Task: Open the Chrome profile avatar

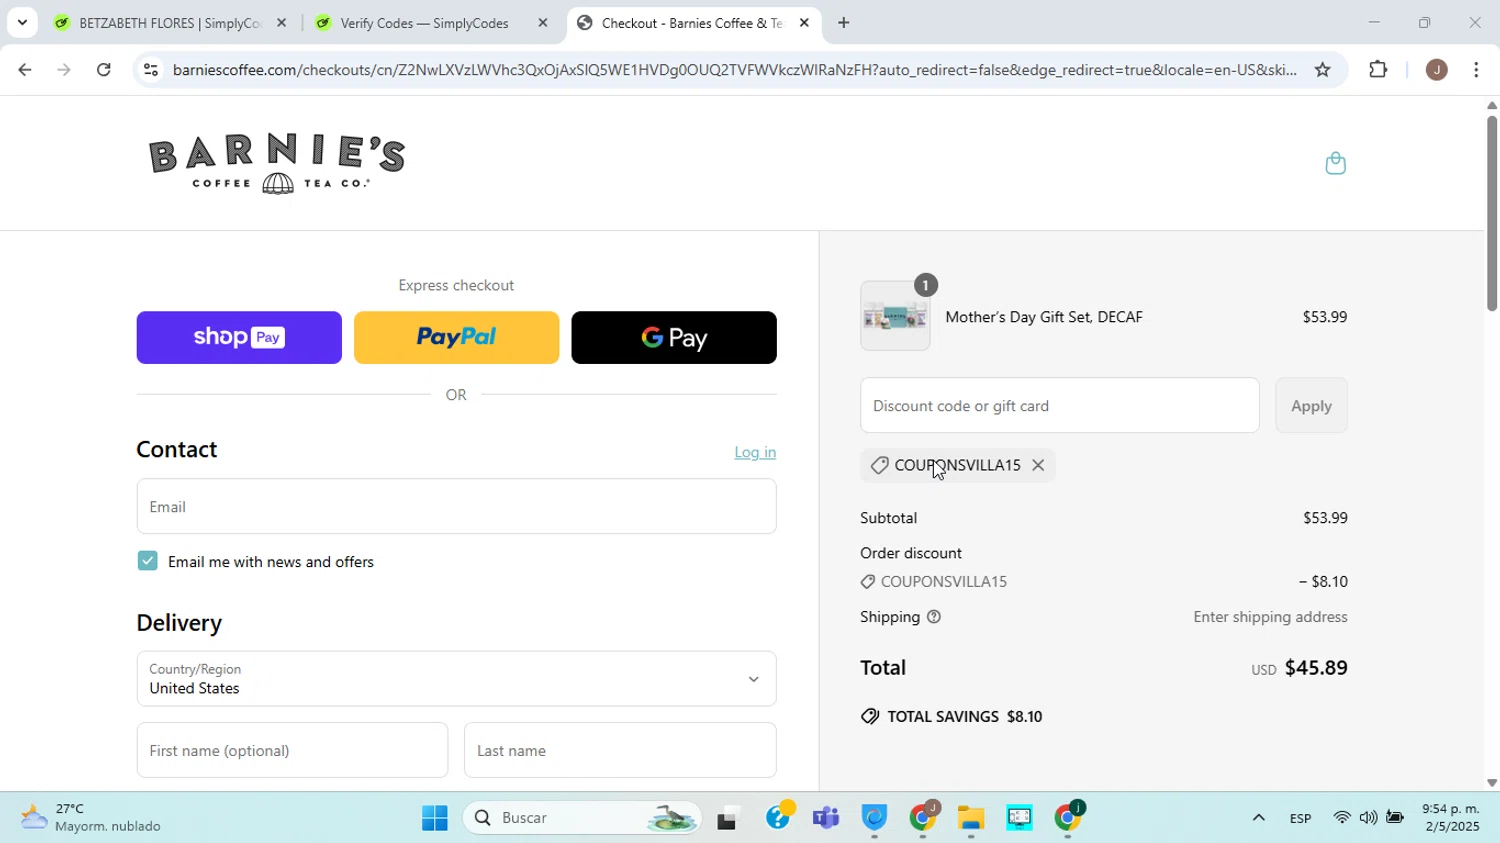Action: click(x=1436, y=70)
